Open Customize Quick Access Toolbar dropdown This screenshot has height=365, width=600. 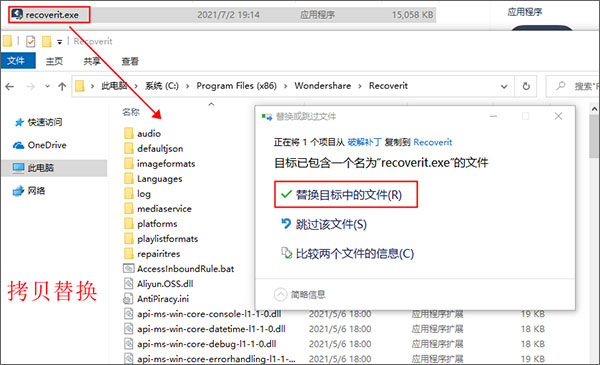click(x=60, y=42)
